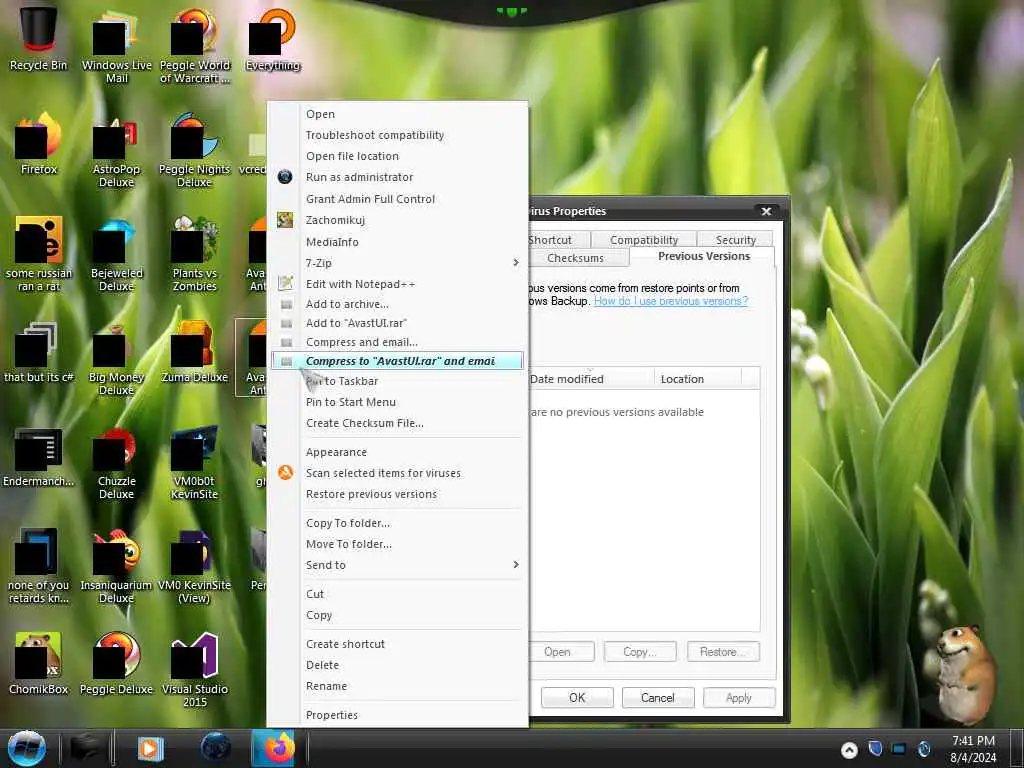Click 'How do I use previous versions?' link
Viewport: 1024px width, 768px height.
pyautogui.click(x=671, y=301)
